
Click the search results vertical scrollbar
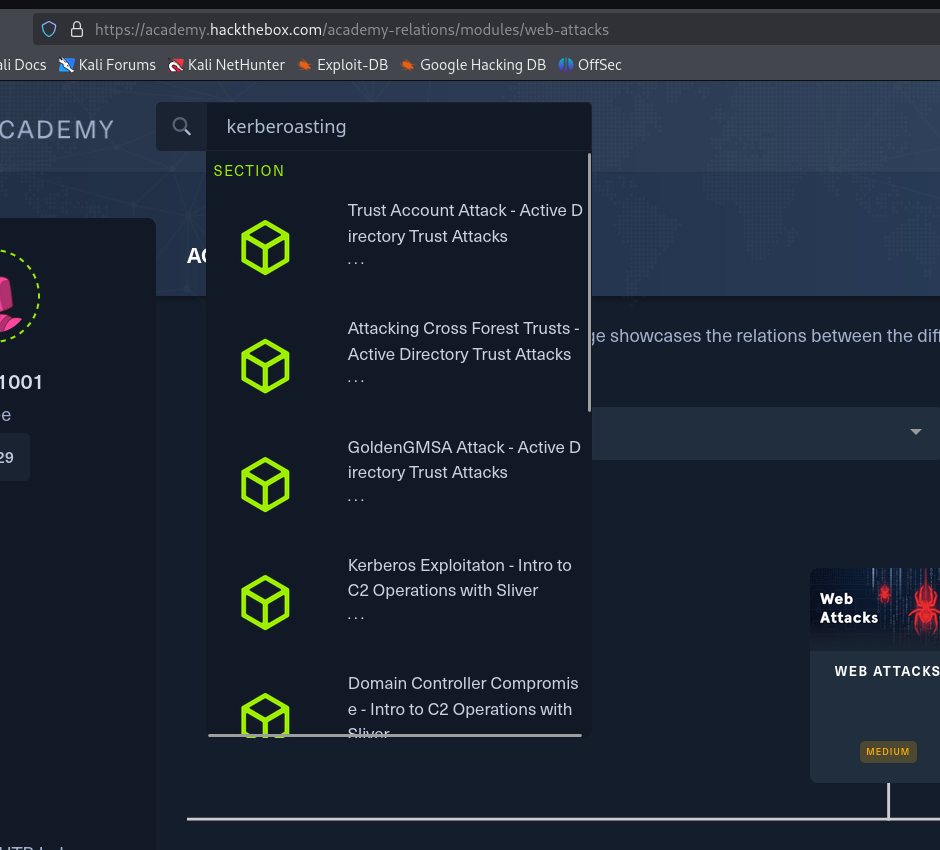tap(589, 282)
